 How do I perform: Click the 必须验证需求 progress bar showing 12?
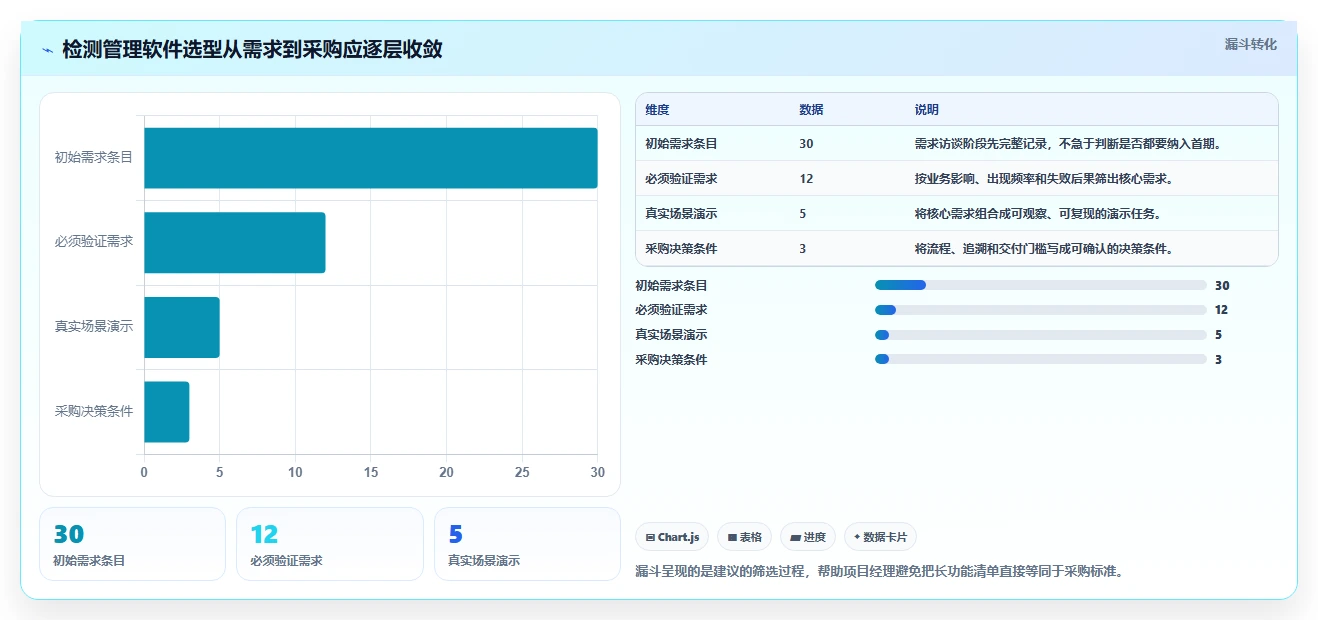point(1041,310)
